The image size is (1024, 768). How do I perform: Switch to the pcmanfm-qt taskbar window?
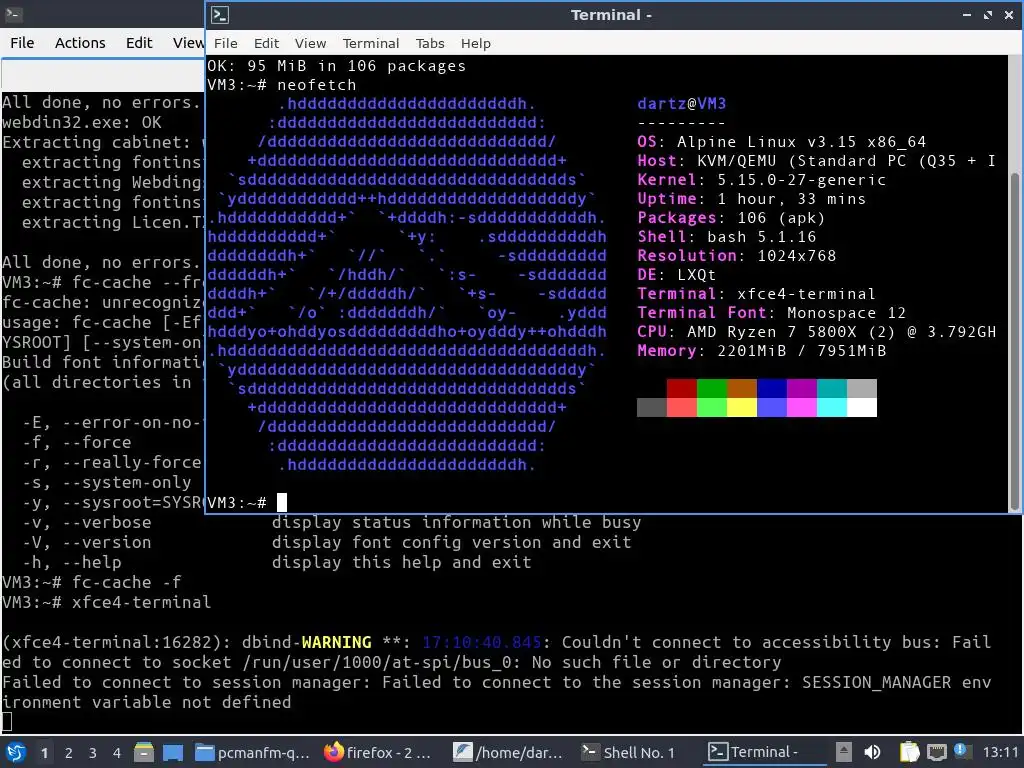point(252,752)
